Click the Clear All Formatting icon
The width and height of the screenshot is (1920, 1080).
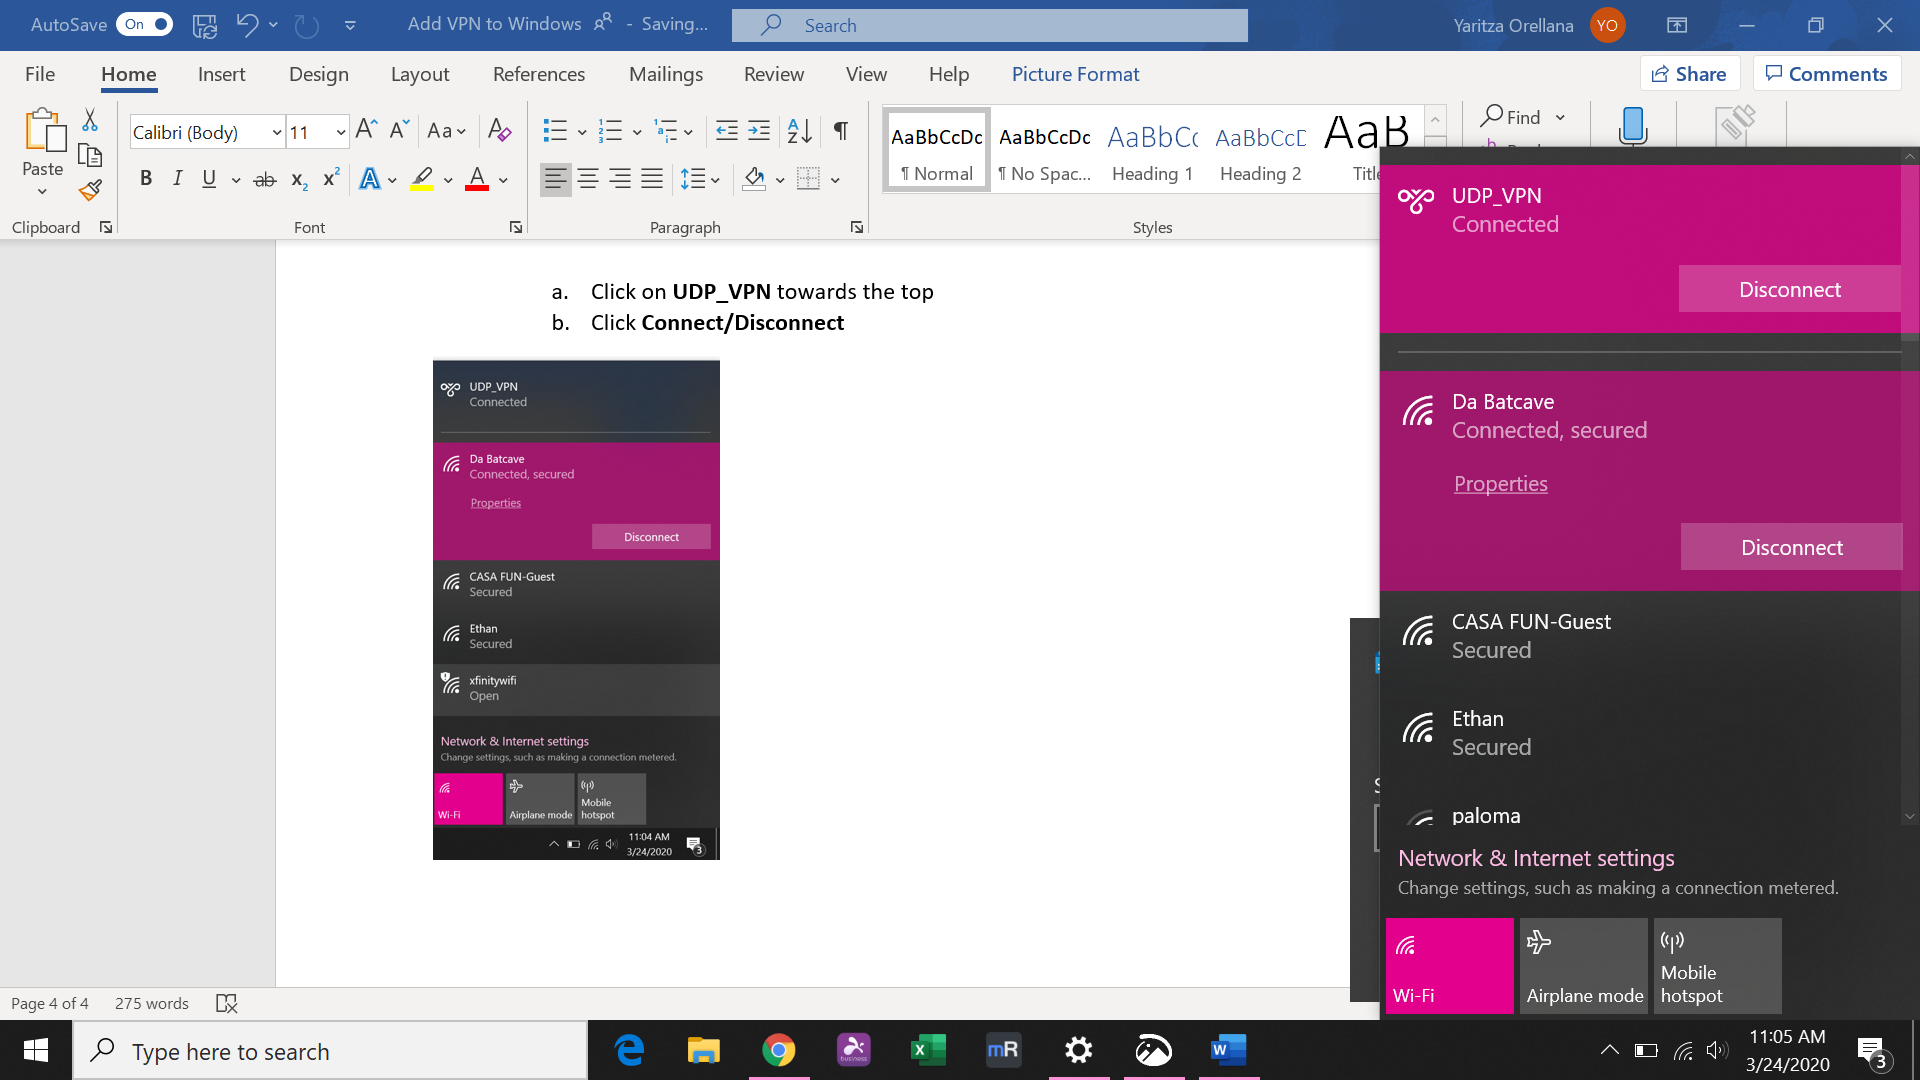[x=499, y=131]
